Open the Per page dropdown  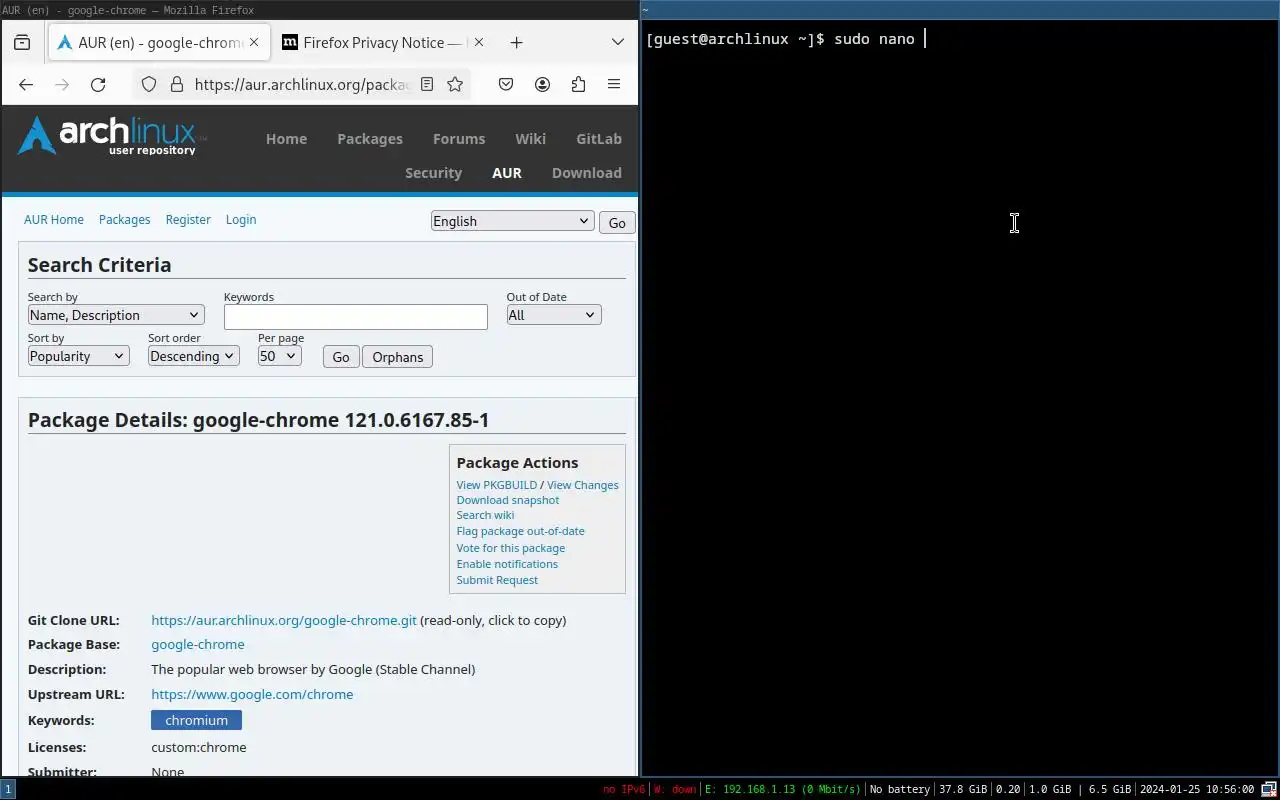[x=280, y=356]
